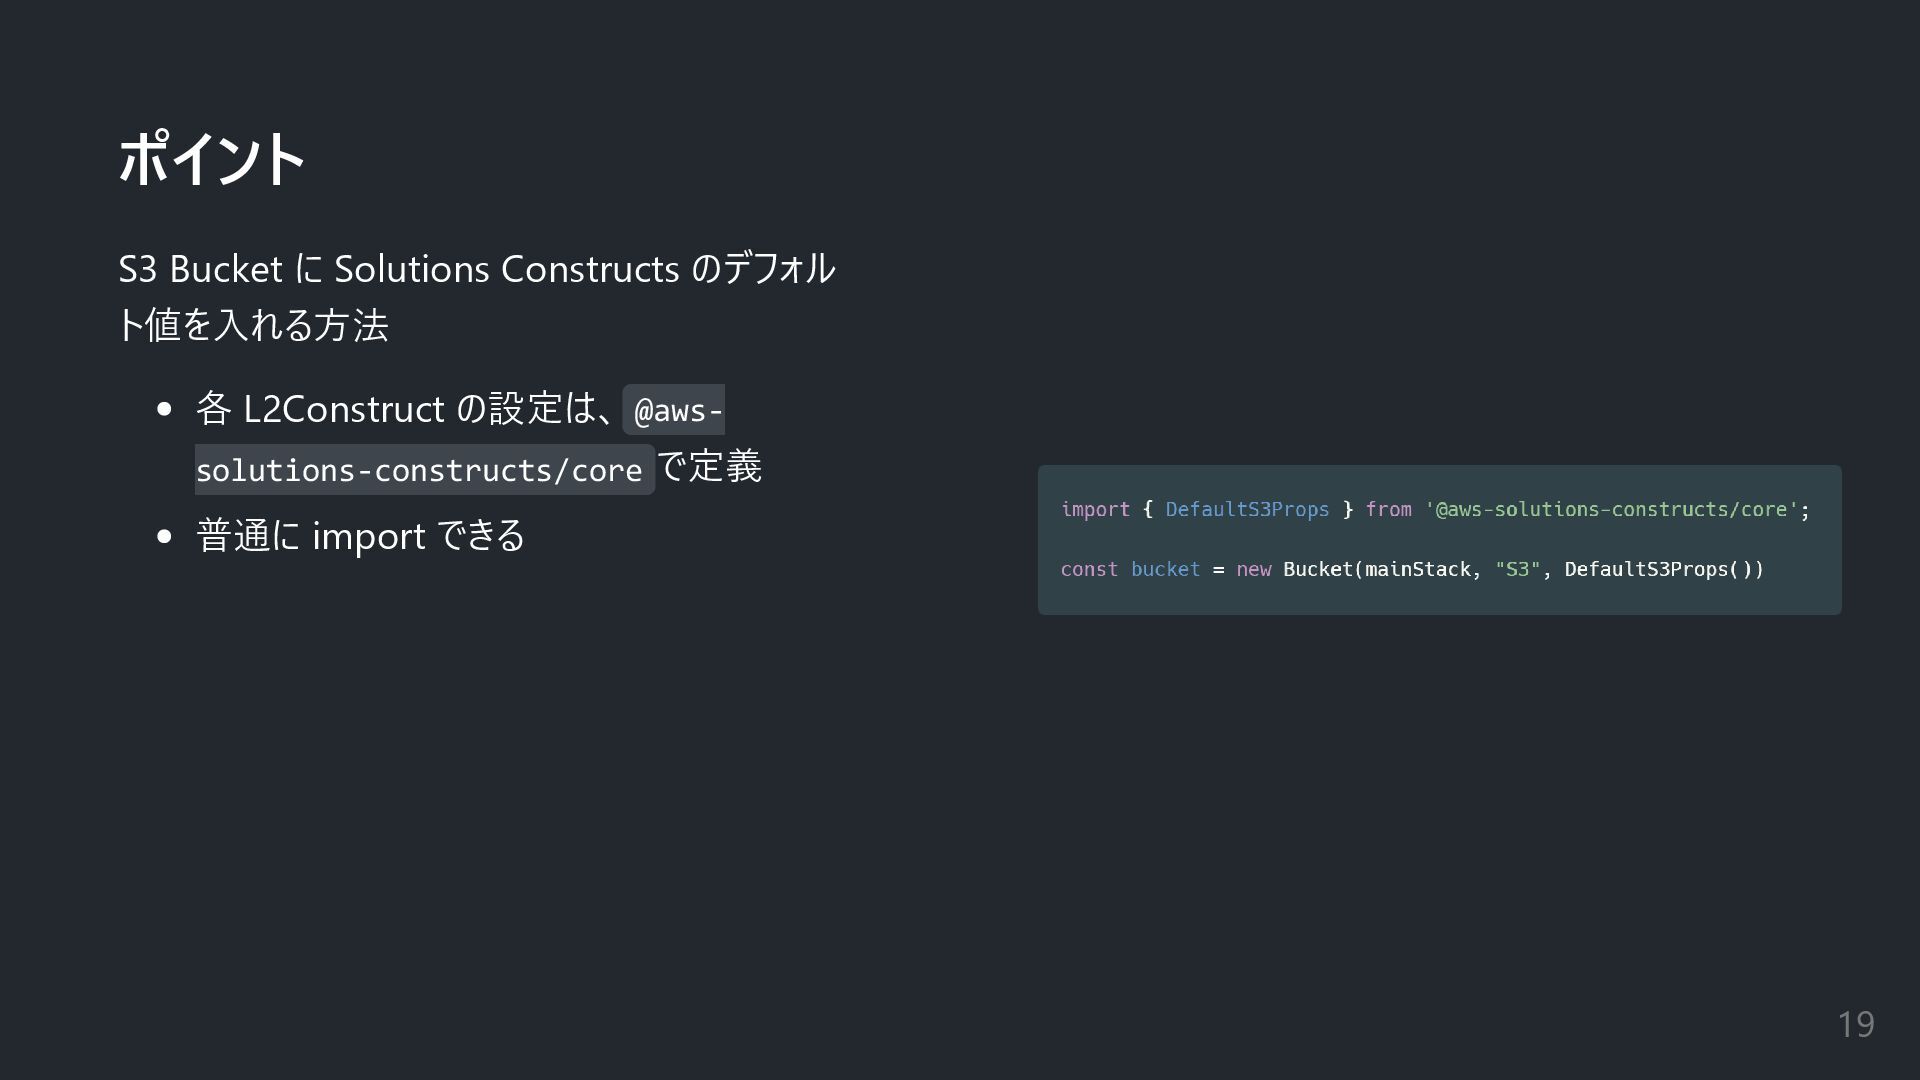Click the import keyword in code block
This screenshot has width=1920, height=1080.
[1095, 510]
